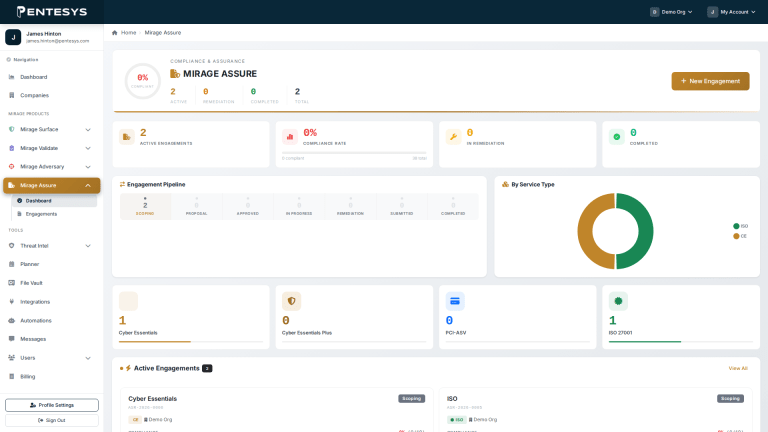Open Engagements under Mirage Assure
Viewport: 768px width, 432px height.
[x=54, y=214]
